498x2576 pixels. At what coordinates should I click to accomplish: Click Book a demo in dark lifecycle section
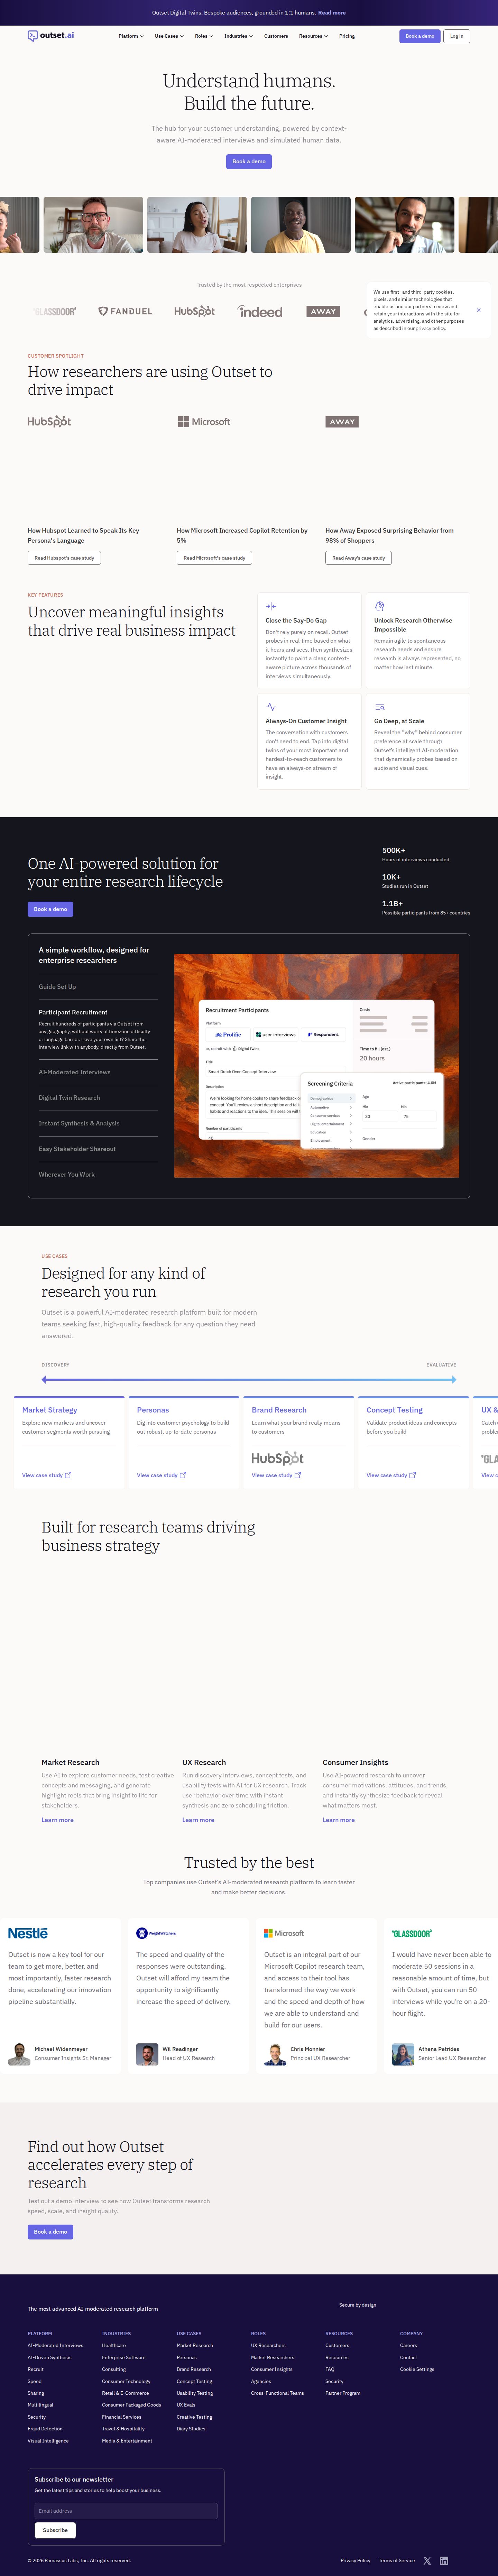coord(50,909)
